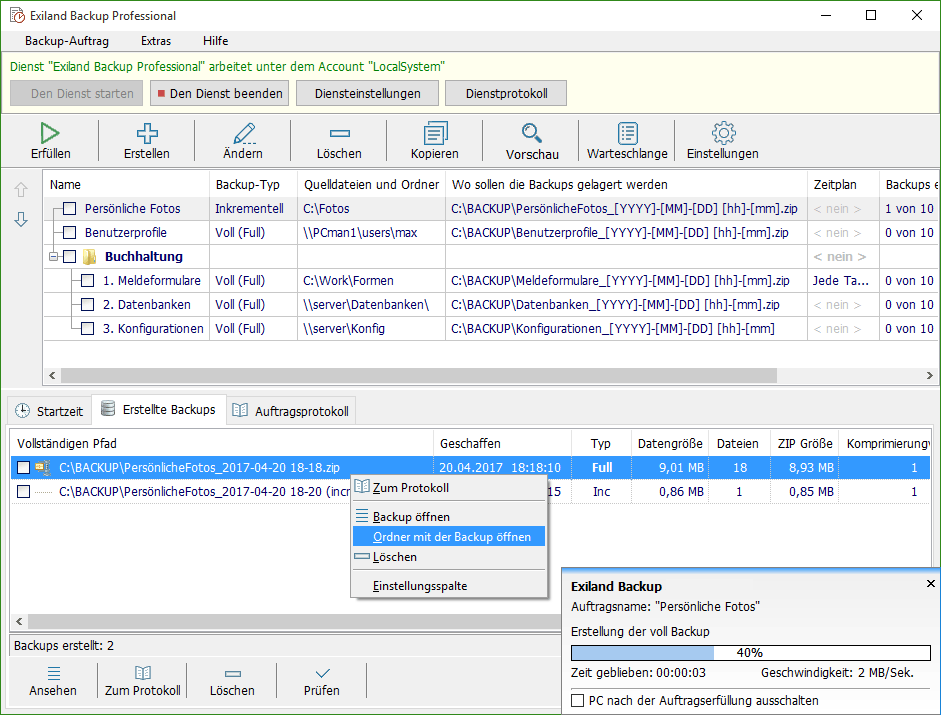Viewport: 941px width, 715px height.
Task: Open Einstellungen gear
Action: point(723,133)
